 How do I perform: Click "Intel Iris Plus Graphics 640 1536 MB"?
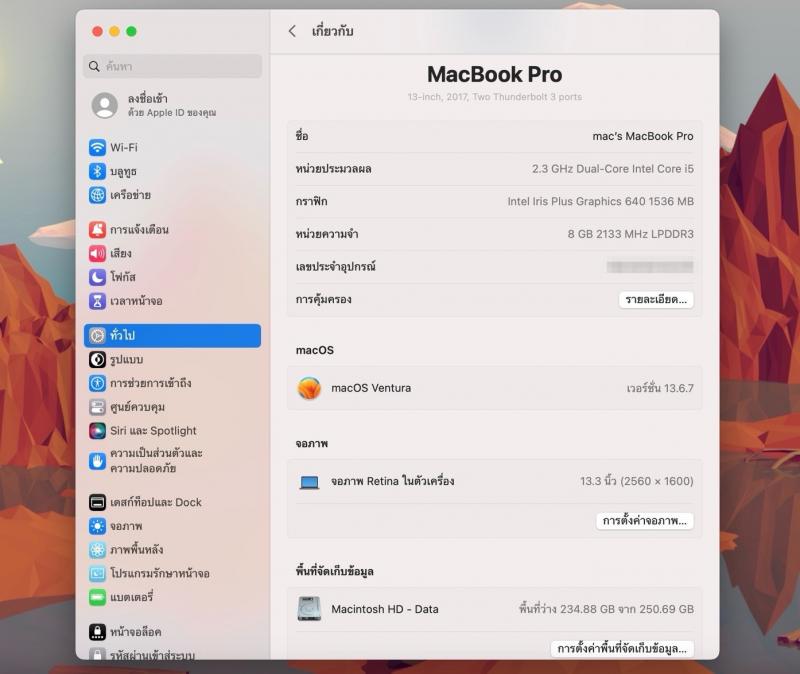point(601,202)
